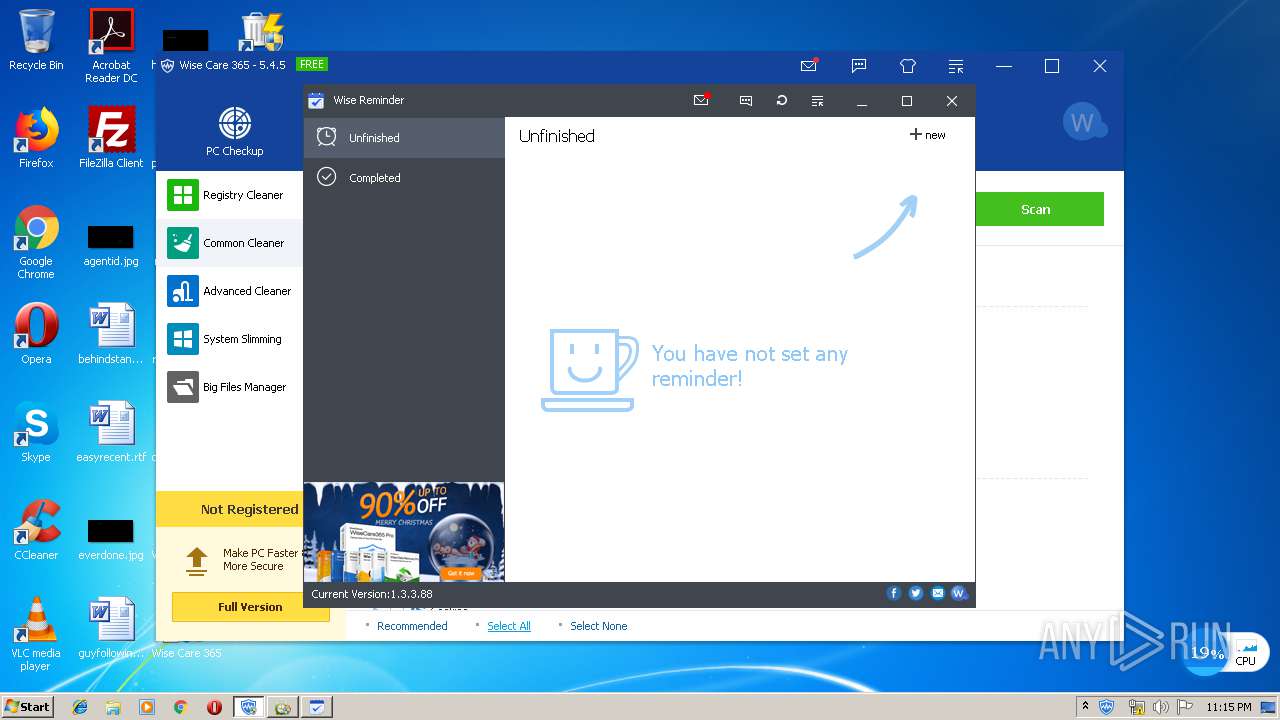1280x720 pixels.
Task: Open agentid.jpg on the desktop
Action: click(111, 245)
